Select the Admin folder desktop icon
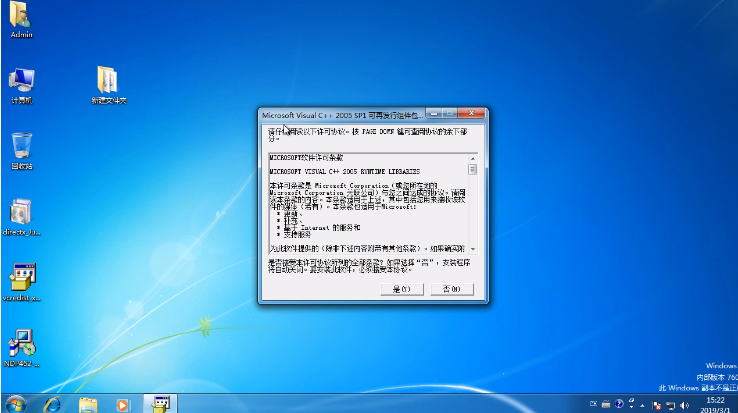738x413 pixels. (x=21, y=18)
